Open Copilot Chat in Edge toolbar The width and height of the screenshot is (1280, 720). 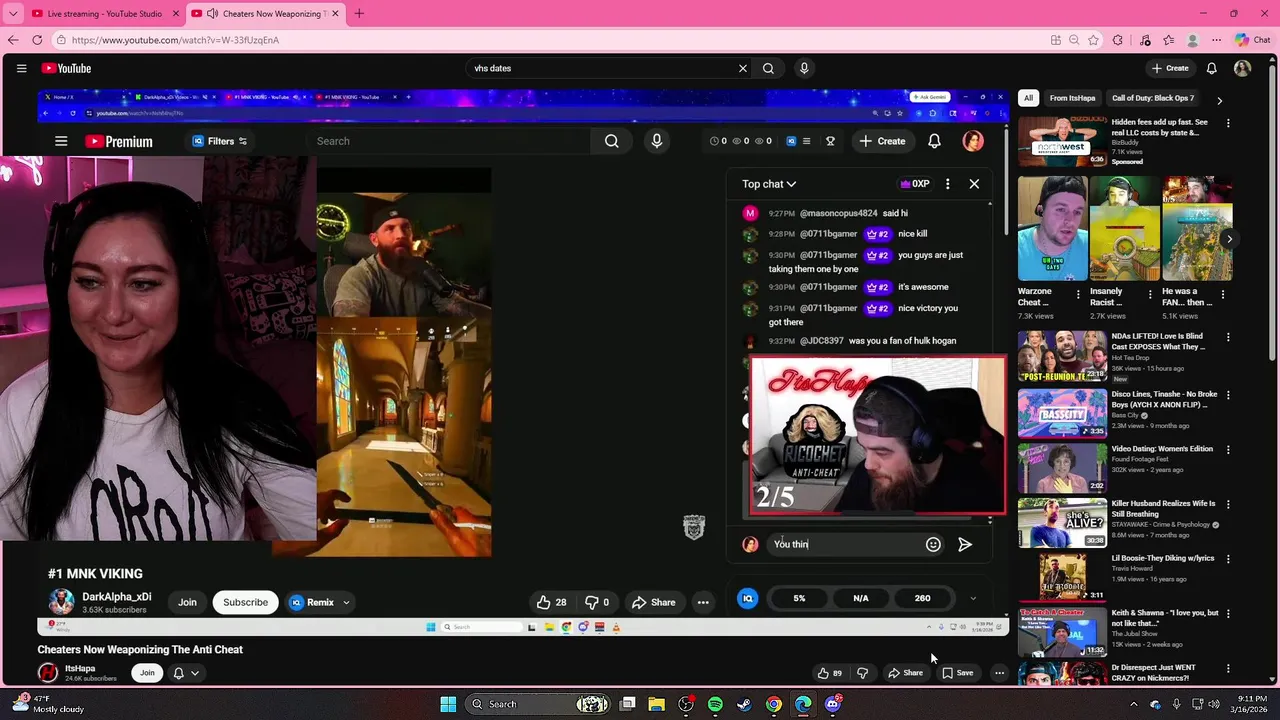point(1252,40)
